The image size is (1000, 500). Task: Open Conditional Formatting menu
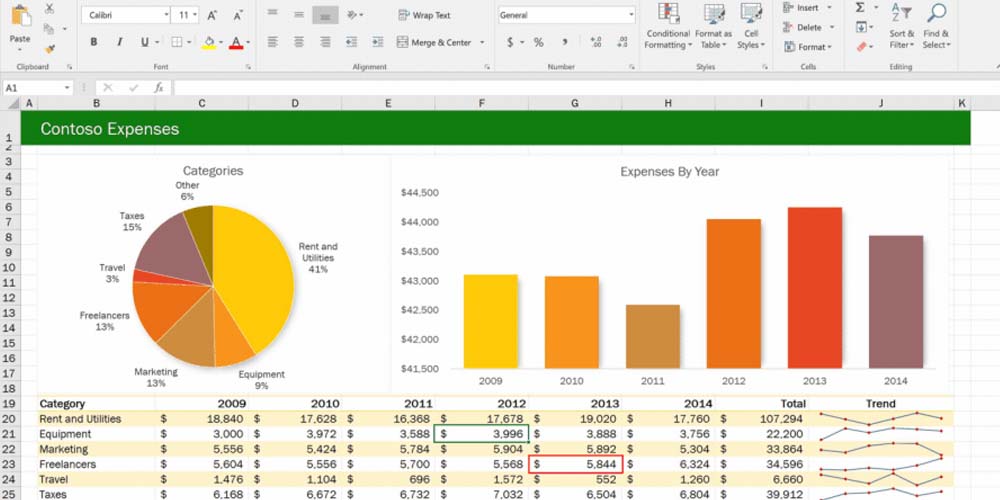(668, 26)
